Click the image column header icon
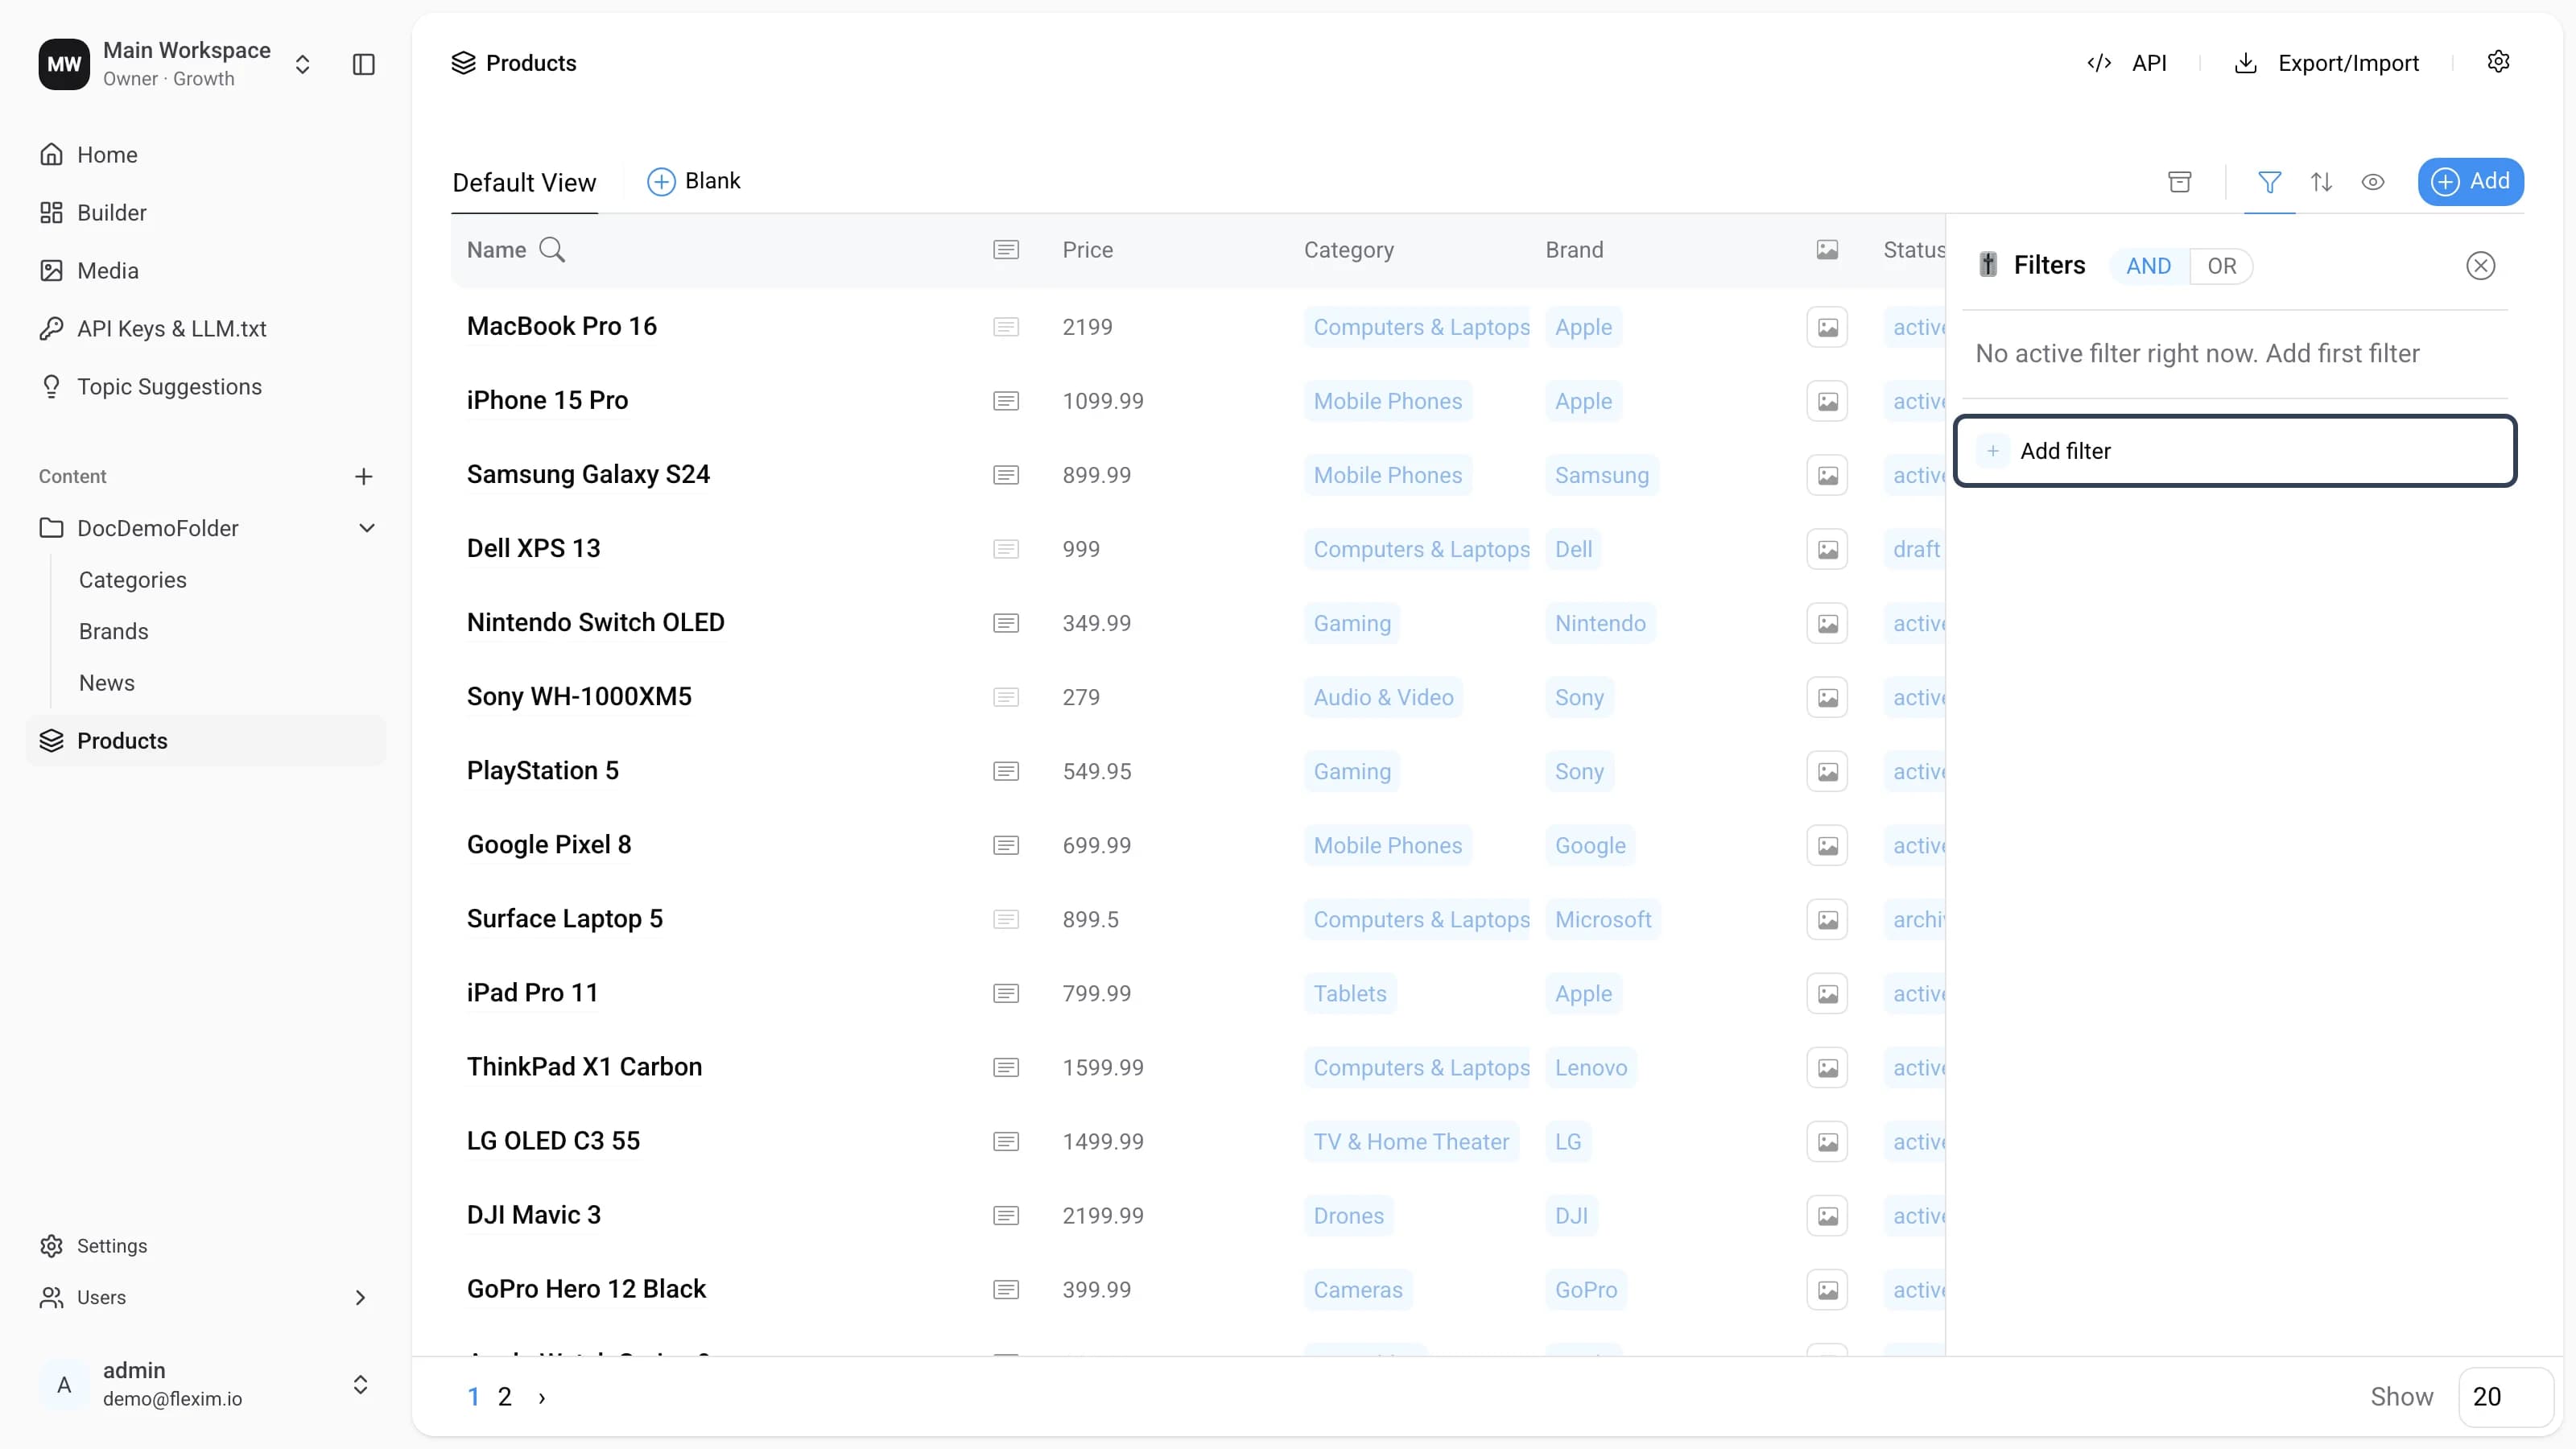Screen dimensions: 2576x1449 point(1827,250)
